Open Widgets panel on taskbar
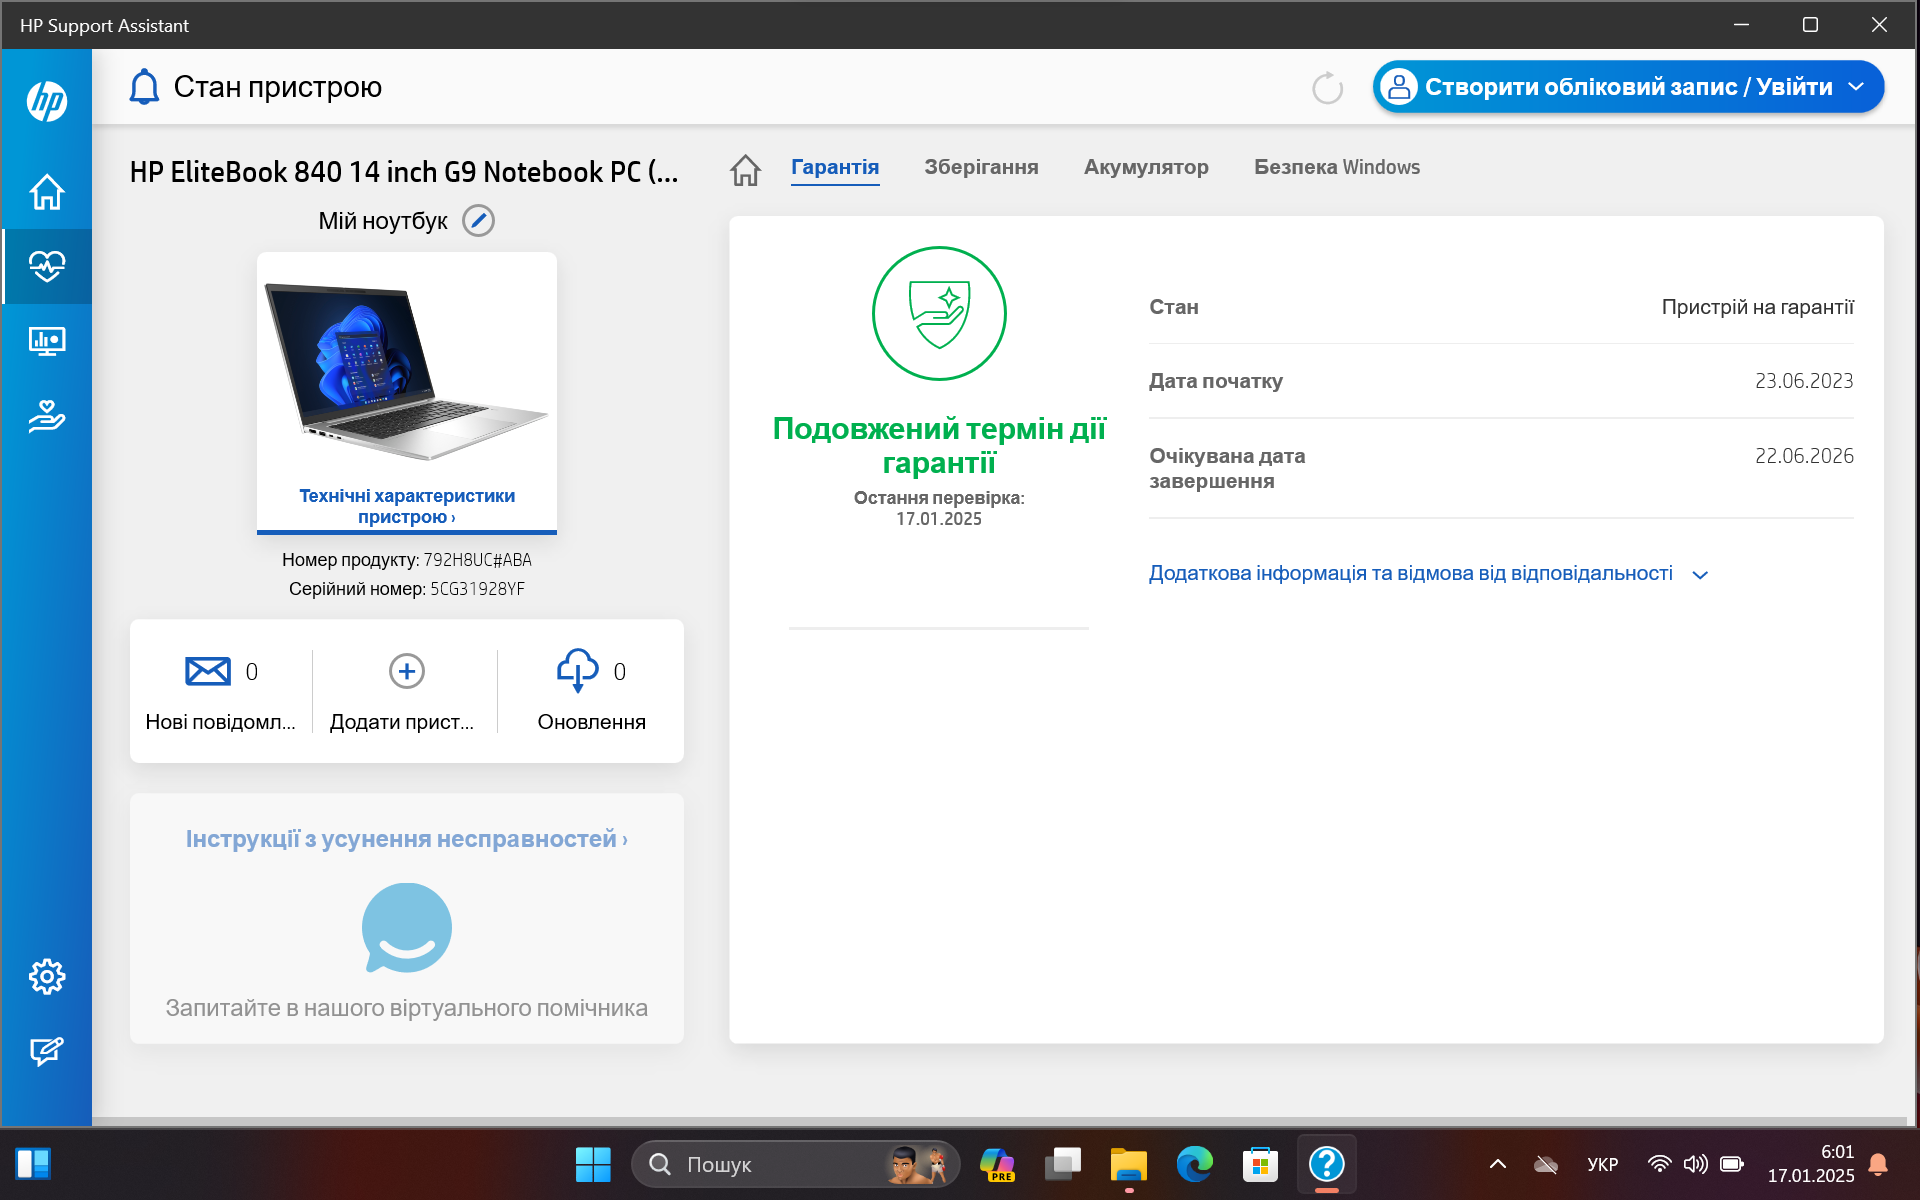The image size is (1920, 1200). pos(33,1164)
